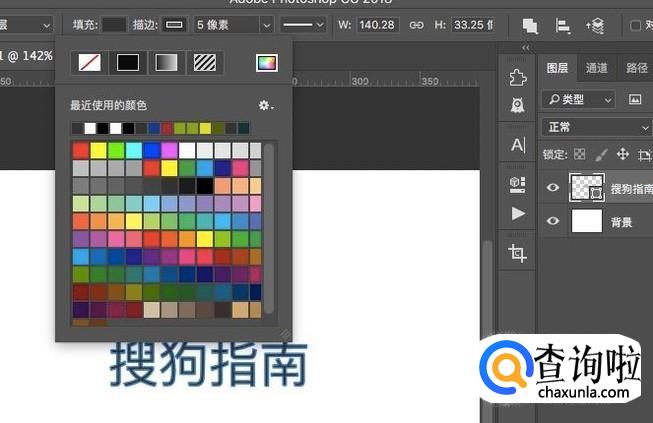Open the puzzle-piece extensions panel icon
This screenshot has height=423, width=653.
[518, 78]
